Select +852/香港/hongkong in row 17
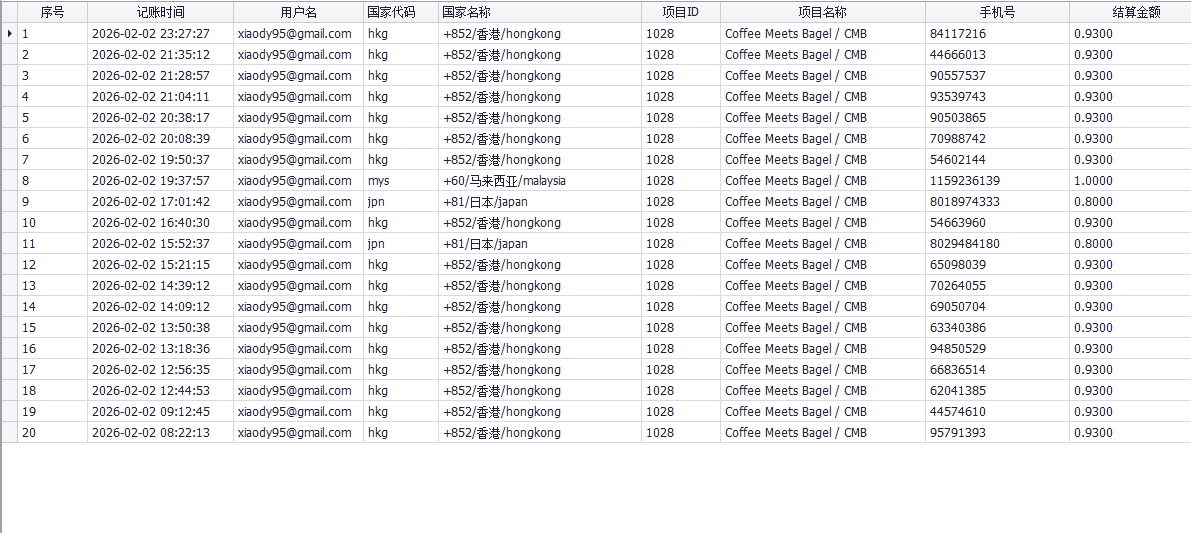 pyautogui.click(x=502, y=370)
